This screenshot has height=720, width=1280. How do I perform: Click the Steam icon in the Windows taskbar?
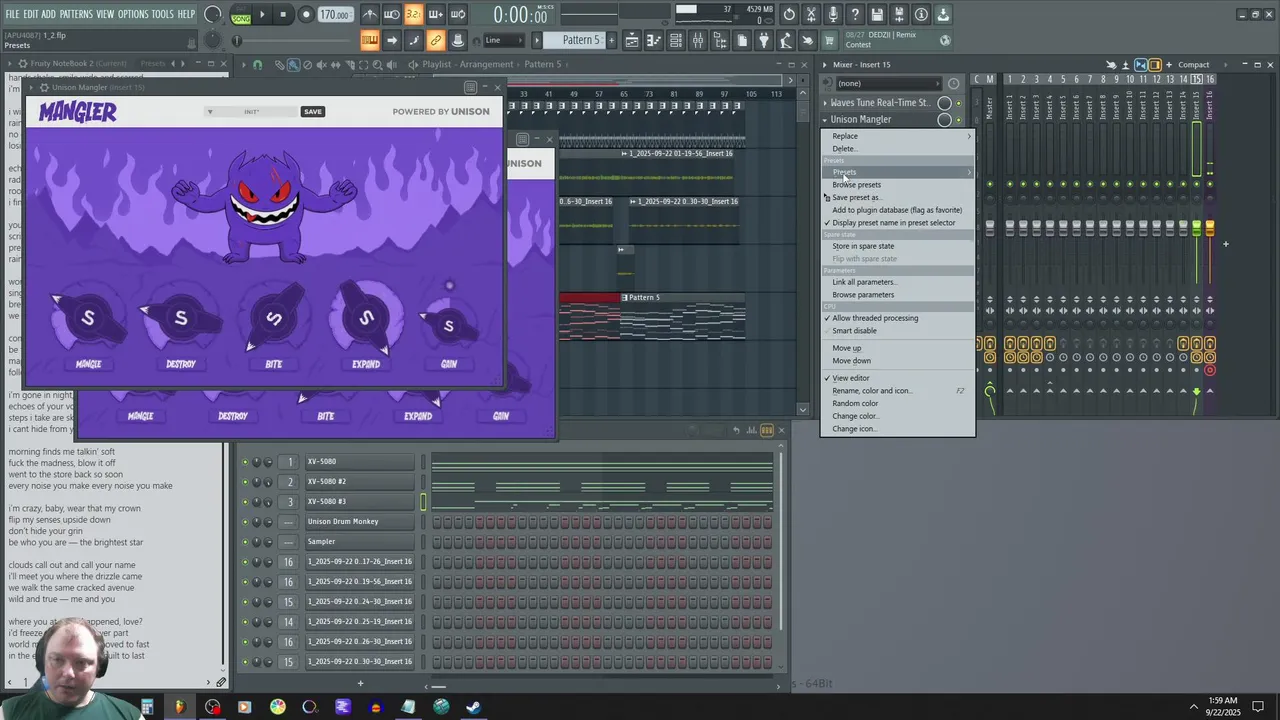point(473,707)
